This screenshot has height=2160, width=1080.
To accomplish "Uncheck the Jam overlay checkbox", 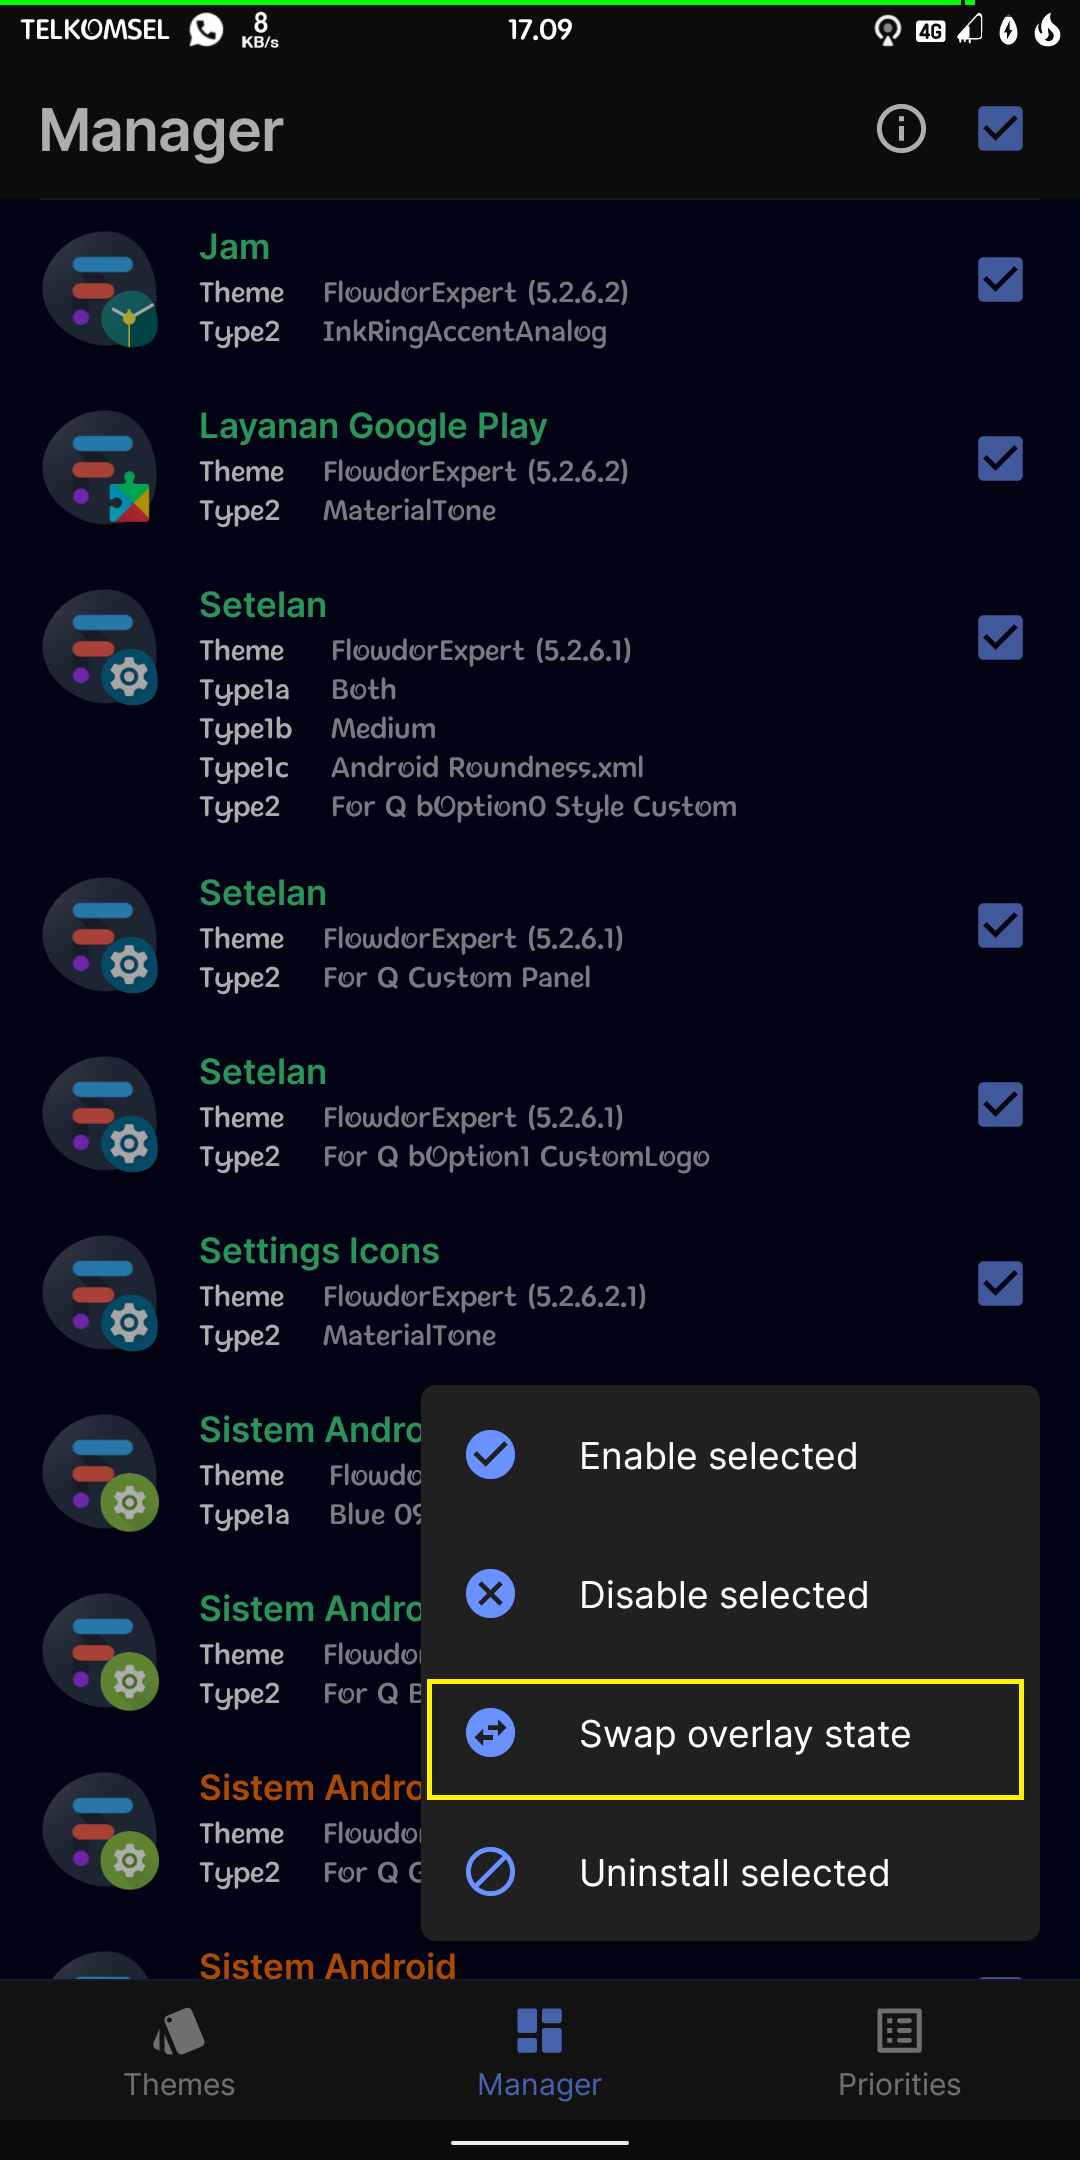I will tap(999, 279).
